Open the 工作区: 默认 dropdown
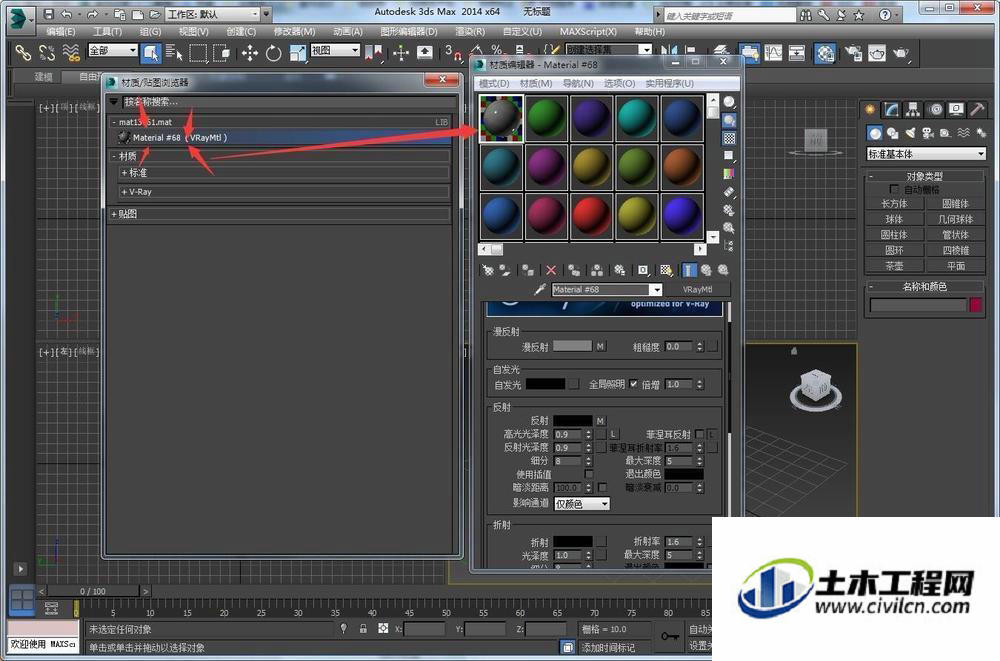1000x661 pixels. tap(213, 13)
